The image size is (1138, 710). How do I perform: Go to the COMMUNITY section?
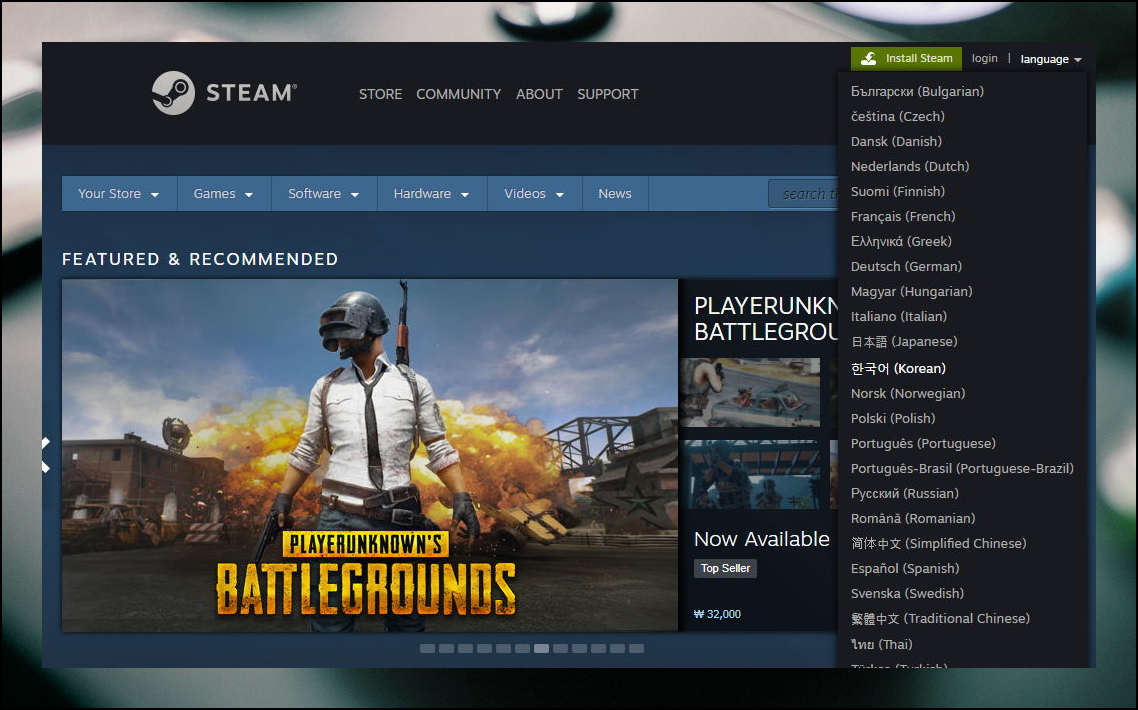click(459, 94)
